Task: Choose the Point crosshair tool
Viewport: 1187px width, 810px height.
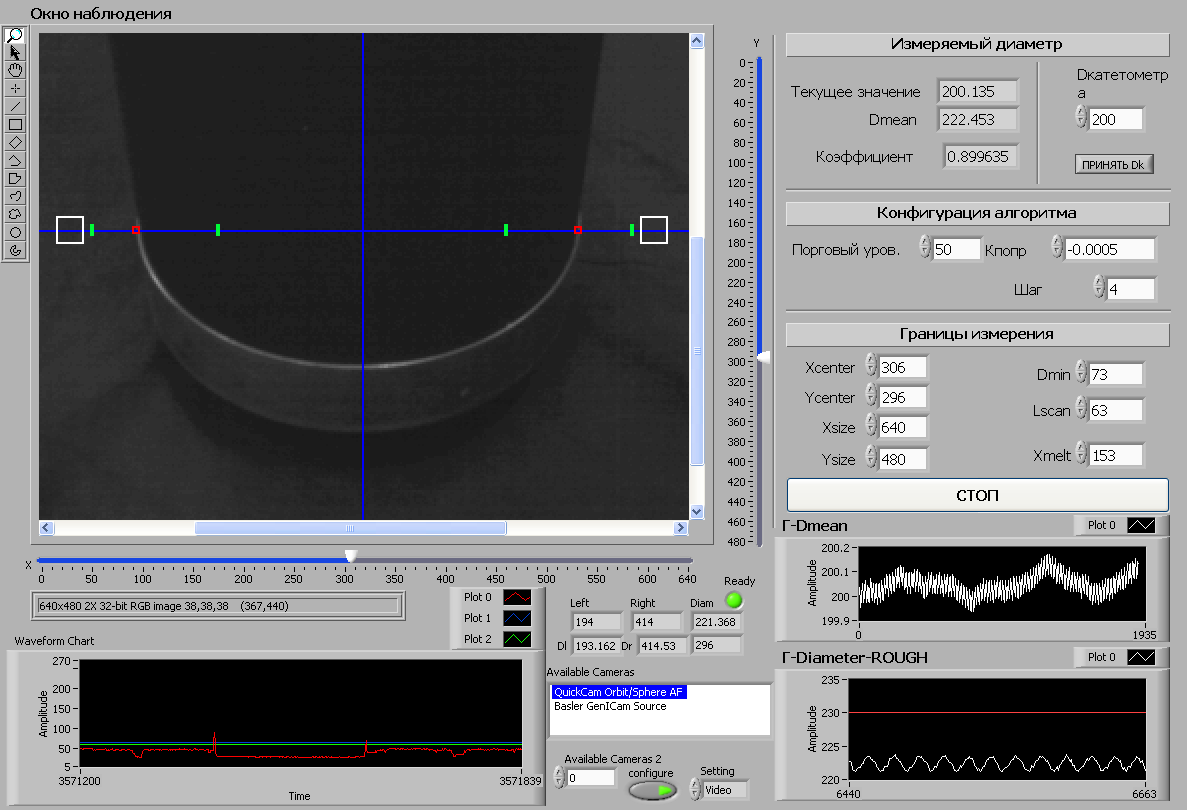Action: (15, 88)
